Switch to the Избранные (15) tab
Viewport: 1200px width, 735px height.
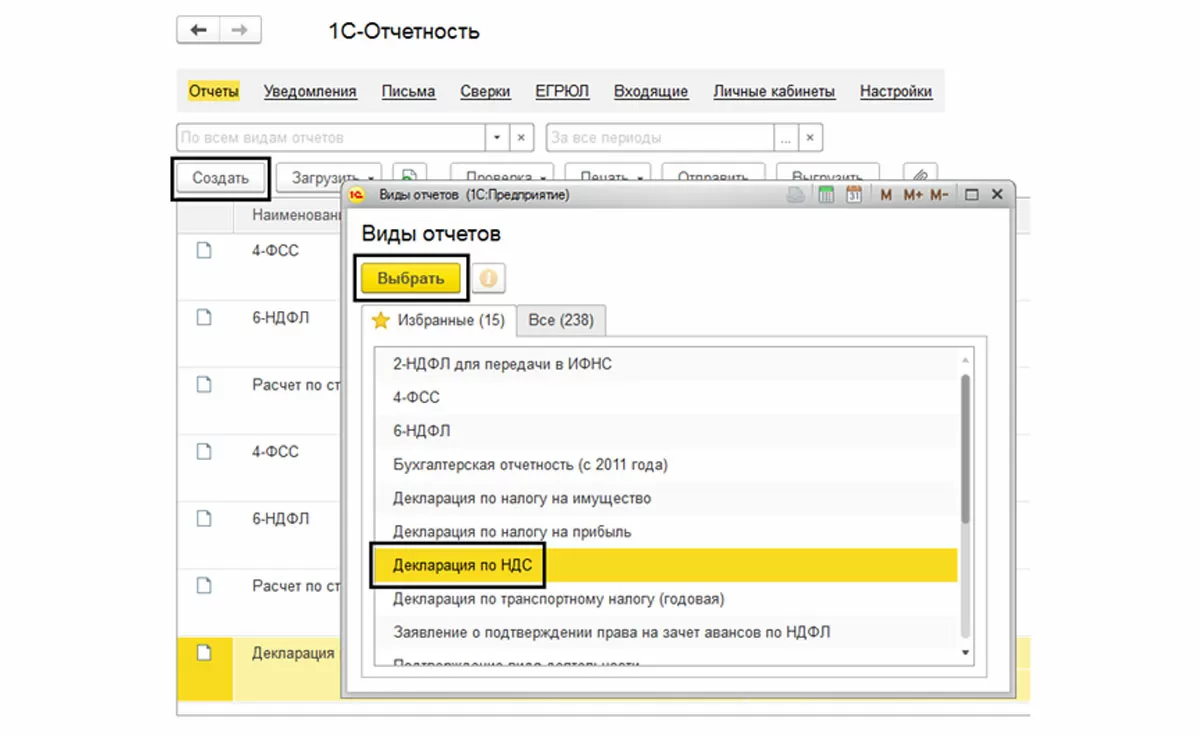point(439,321)
